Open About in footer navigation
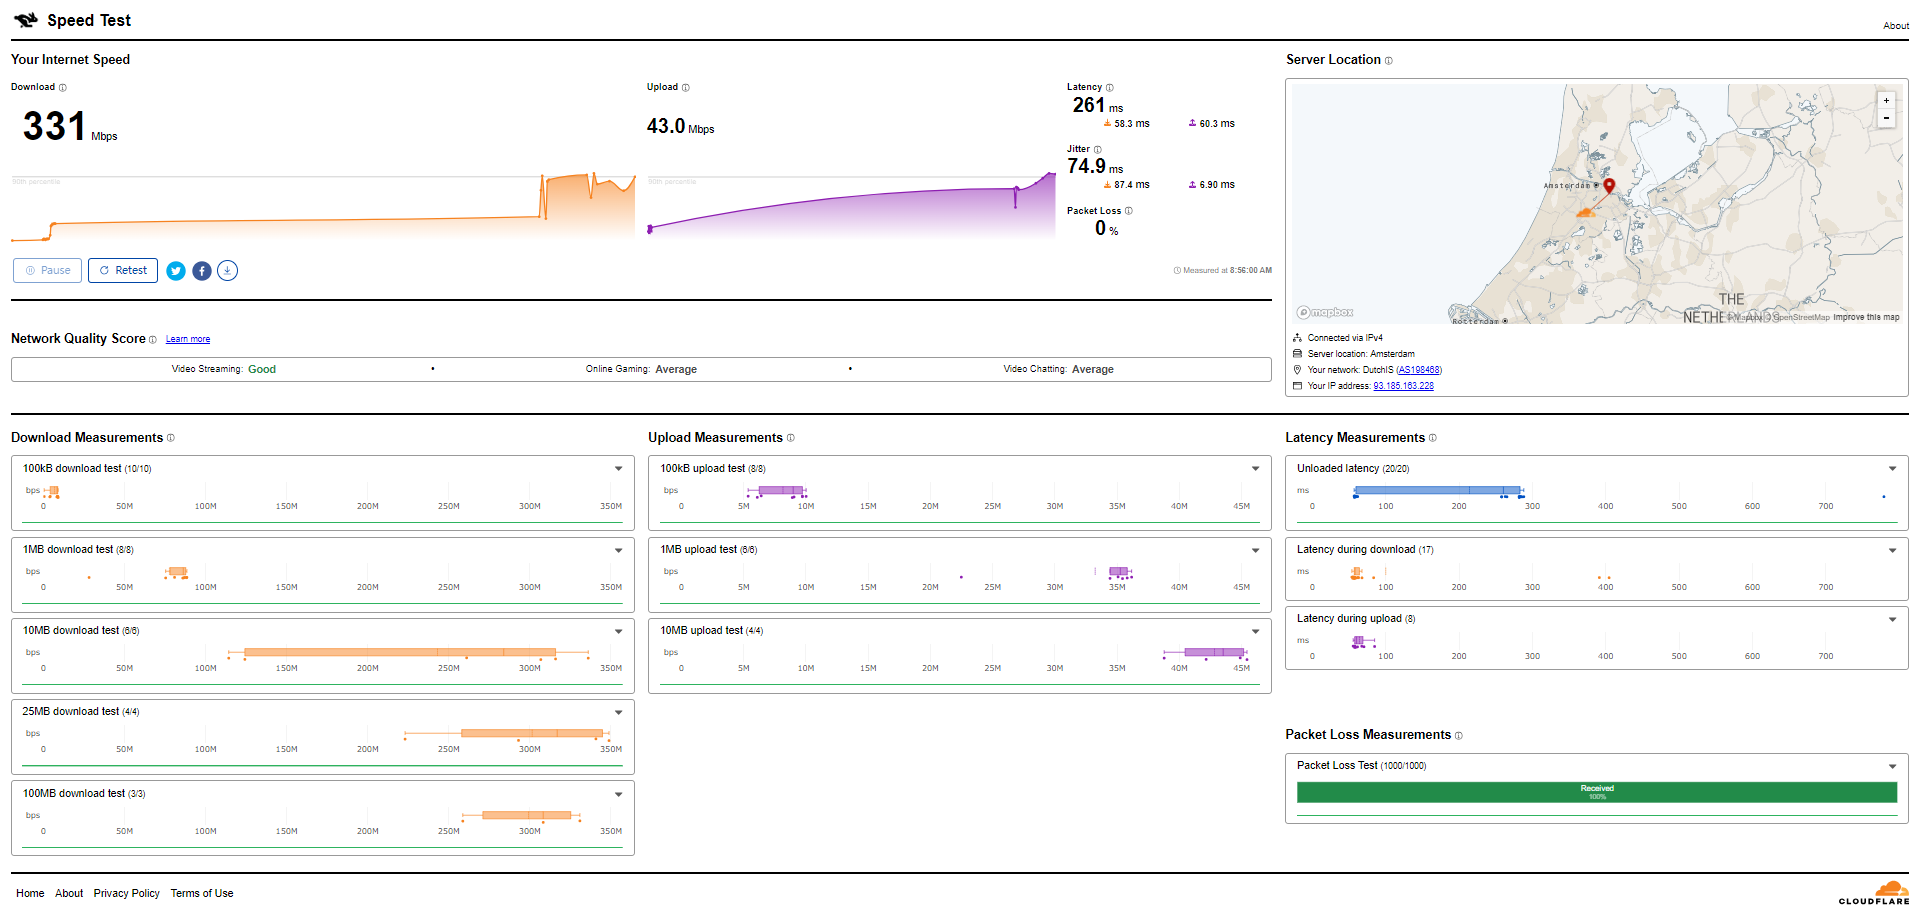The height and width of the screenshot is (919, 1920). tap(69, 894)
